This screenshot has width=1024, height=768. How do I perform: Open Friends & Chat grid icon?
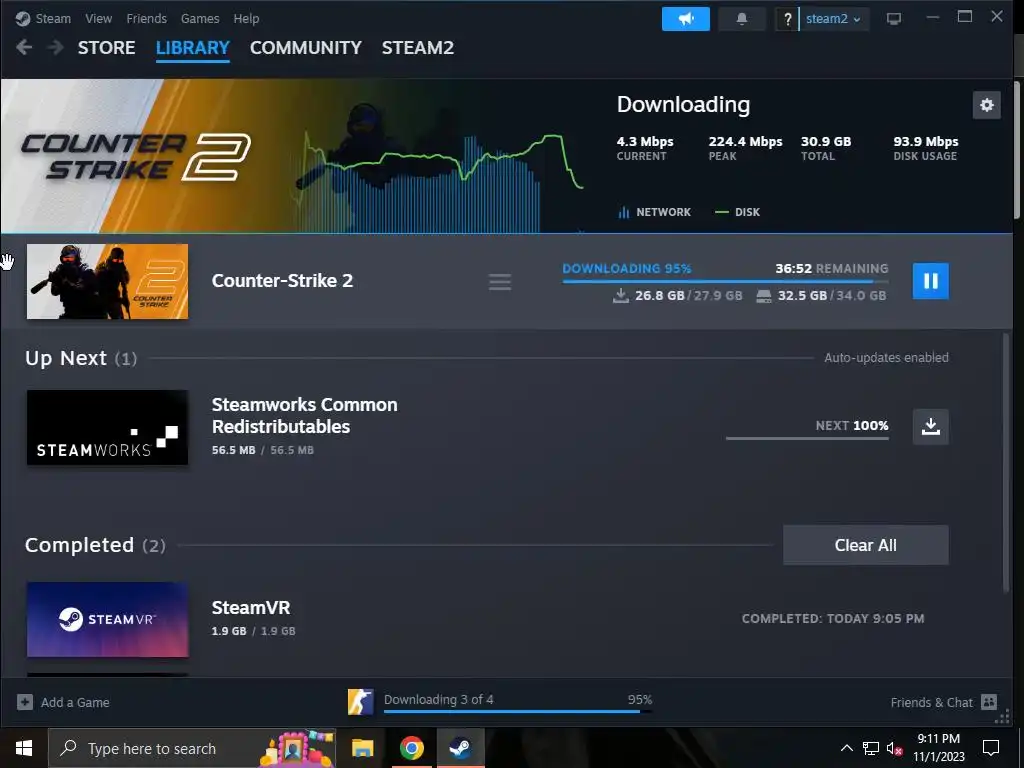coord(989,702)
